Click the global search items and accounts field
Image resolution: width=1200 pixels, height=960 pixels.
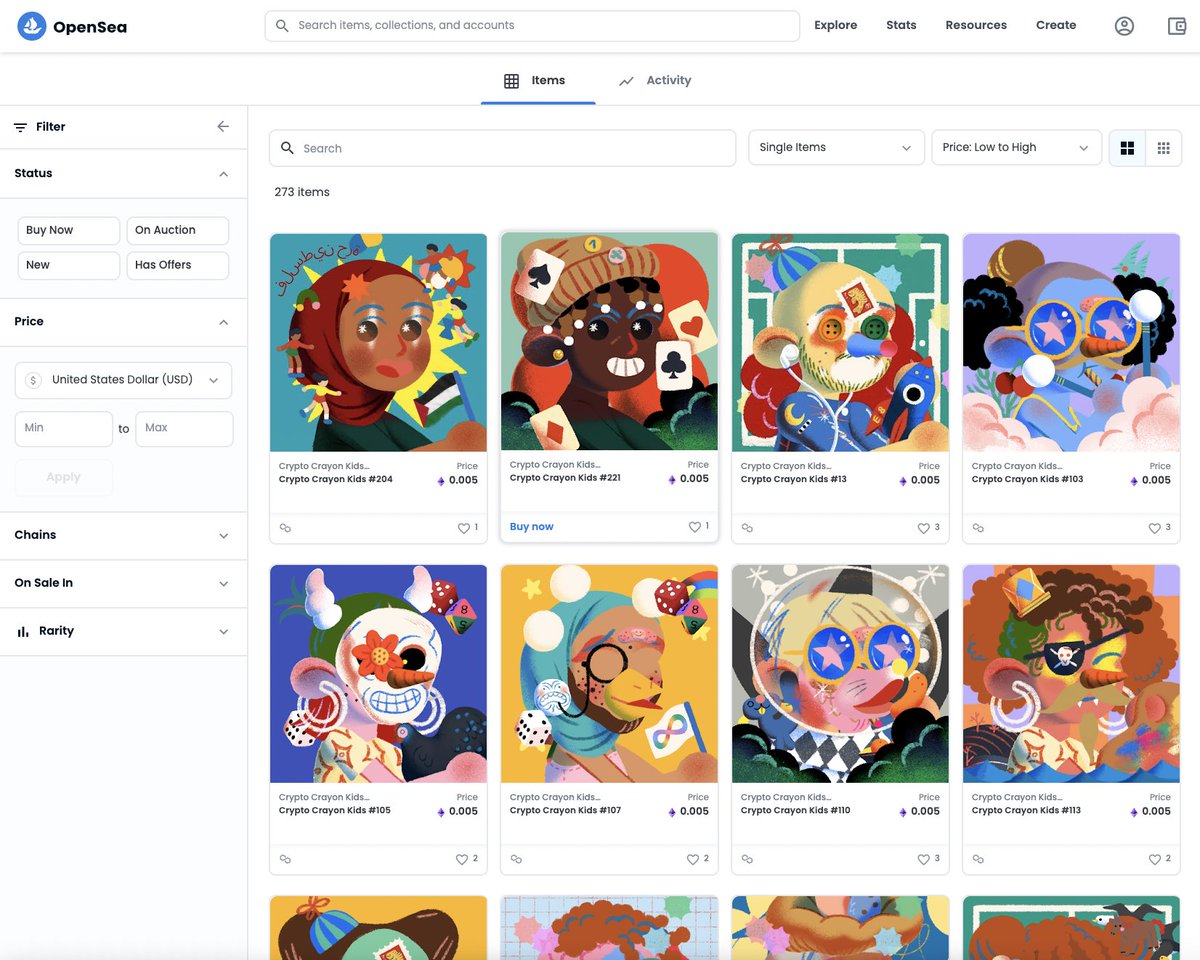[532, 25]
